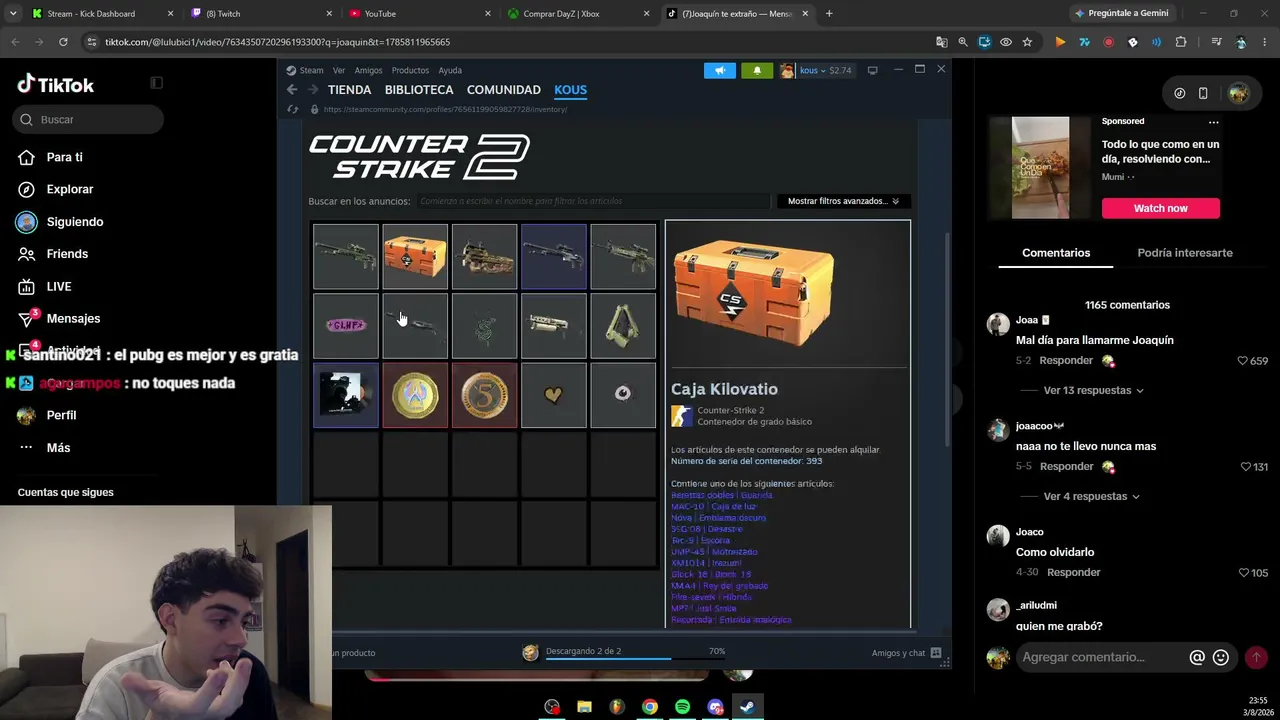Switch to the Twitch browser tab
Image resolution: width=1280 pixels, height=720 pixels.
260,14
